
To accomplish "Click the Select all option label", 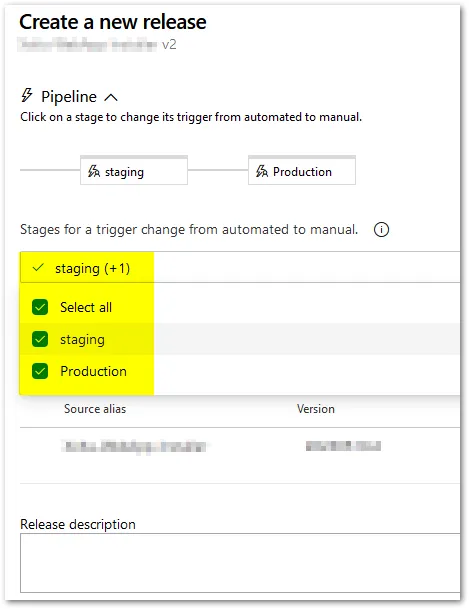I will [86, 307].
